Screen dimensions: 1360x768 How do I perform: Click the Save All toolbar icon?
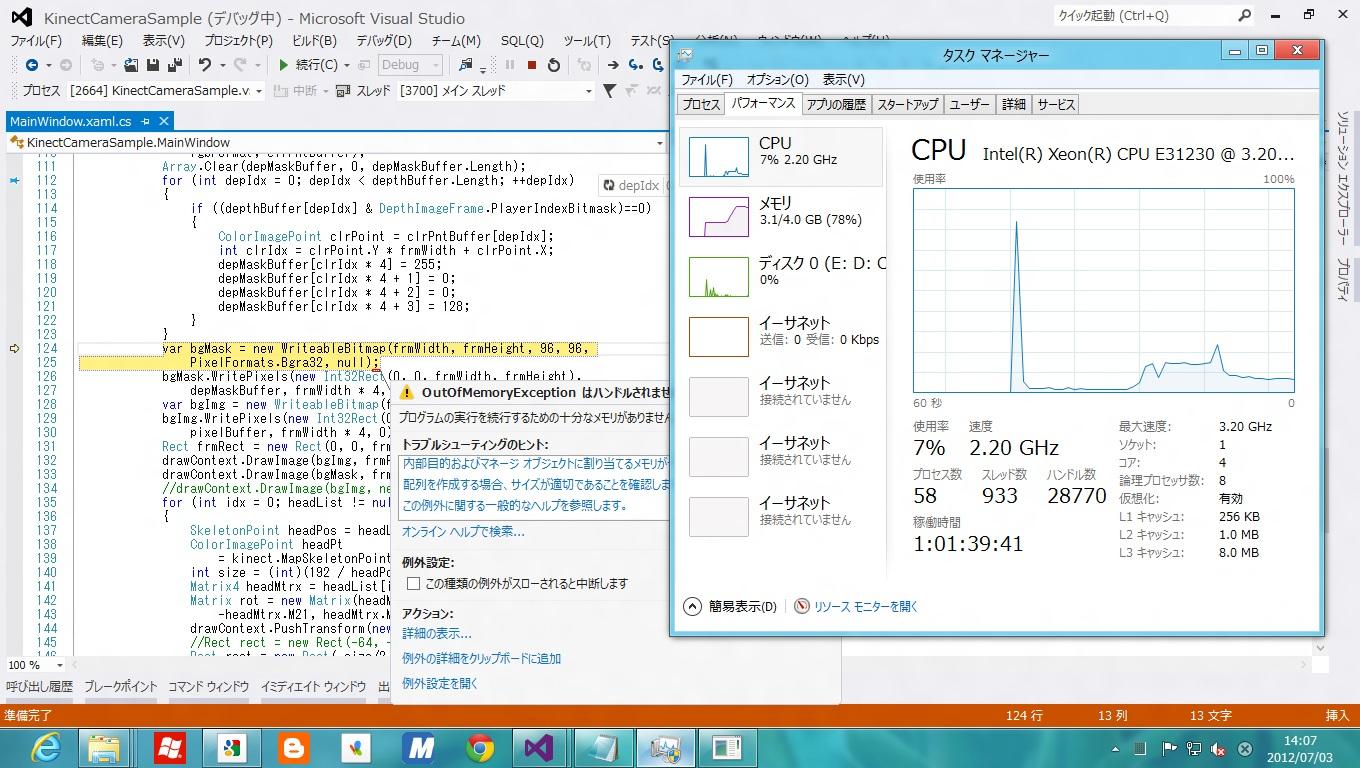(174, 65)
